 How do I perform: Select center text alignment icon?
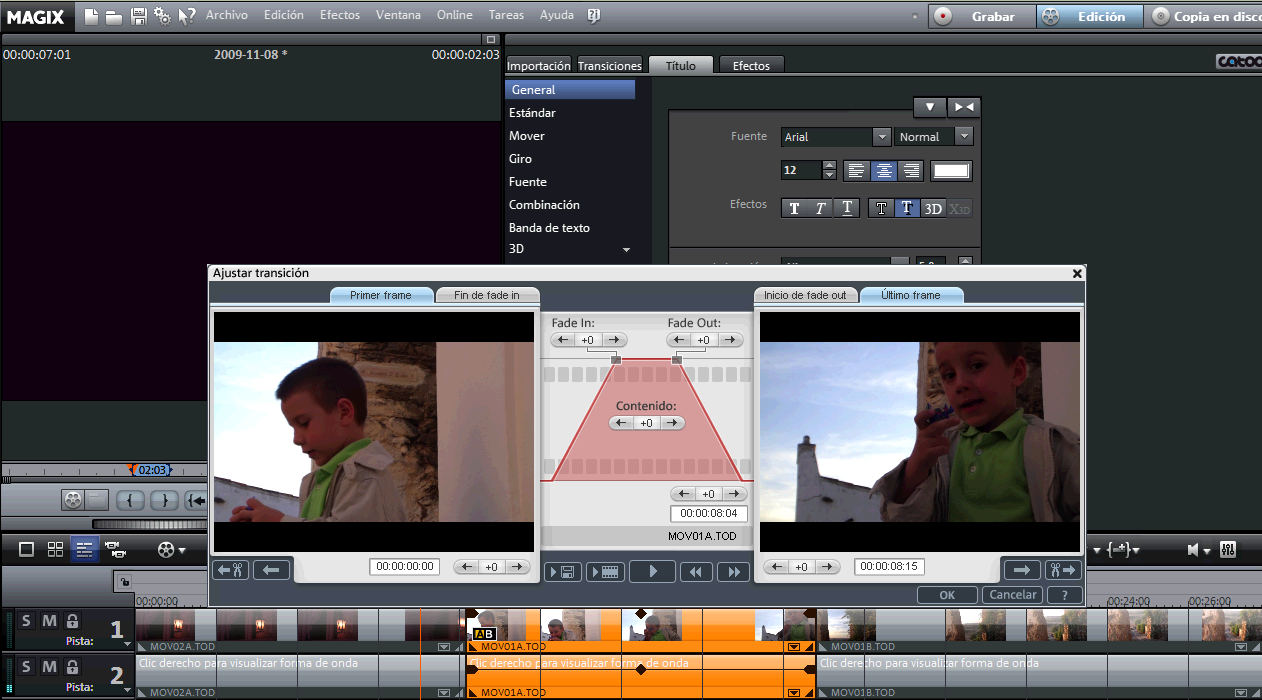point(884,171)
